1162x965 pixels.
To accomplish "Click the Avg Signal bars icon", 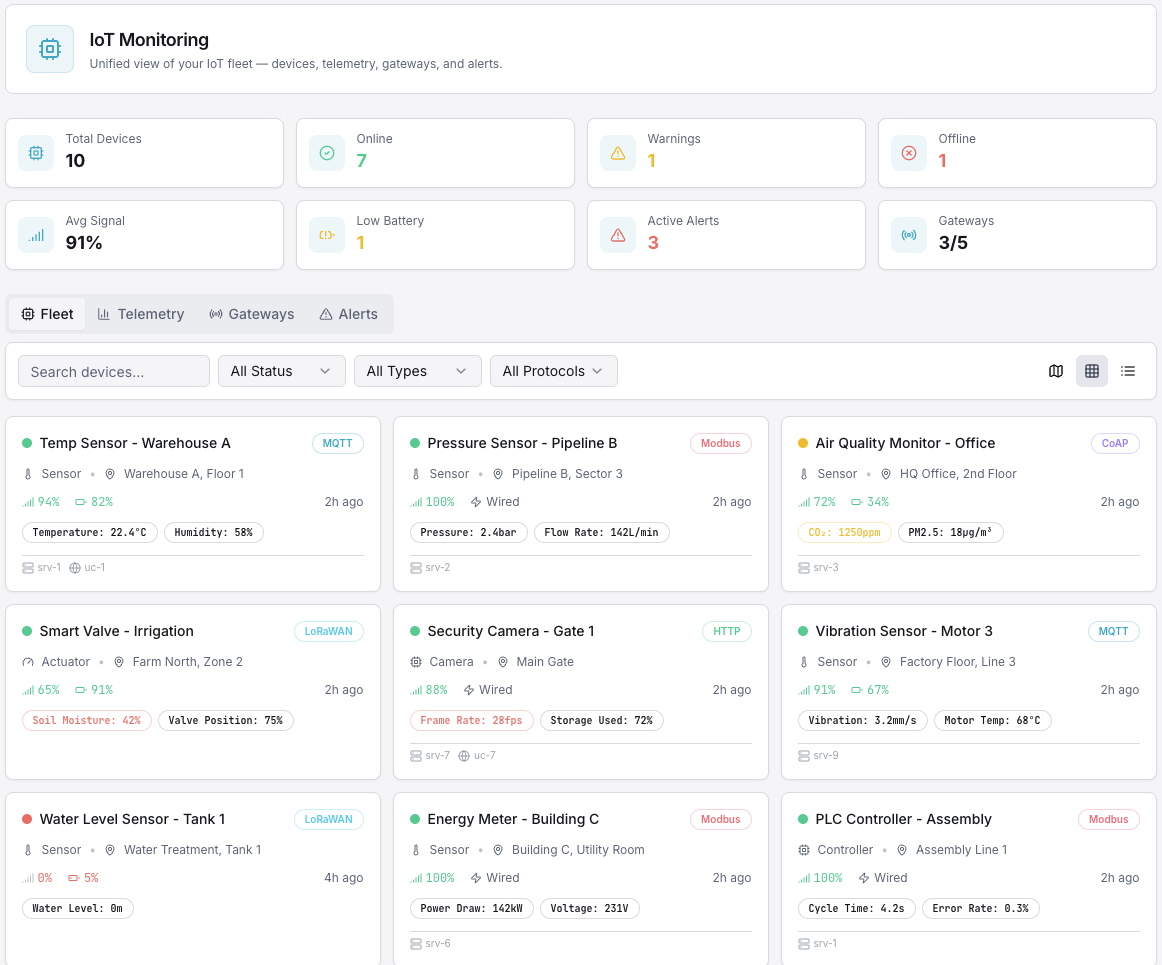I will coord(36,235).
